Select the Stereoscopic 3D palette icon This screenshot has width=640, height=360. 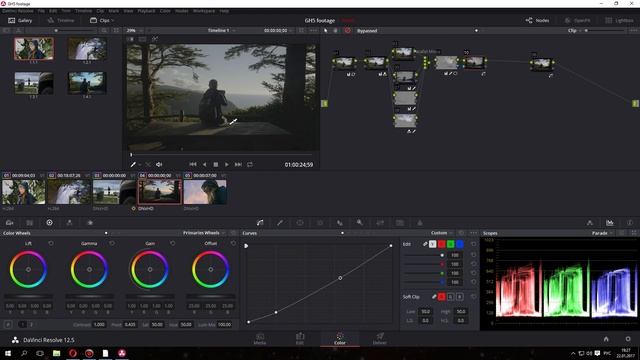pos(400,223)
